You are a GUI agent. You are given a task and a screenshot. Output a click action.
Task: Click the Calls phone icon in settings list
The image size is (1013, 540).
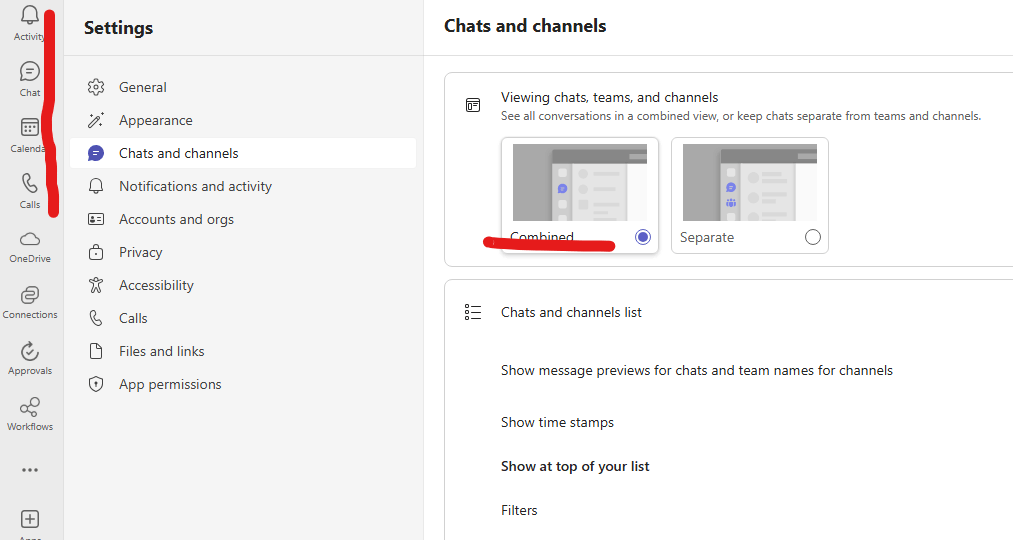96,318
